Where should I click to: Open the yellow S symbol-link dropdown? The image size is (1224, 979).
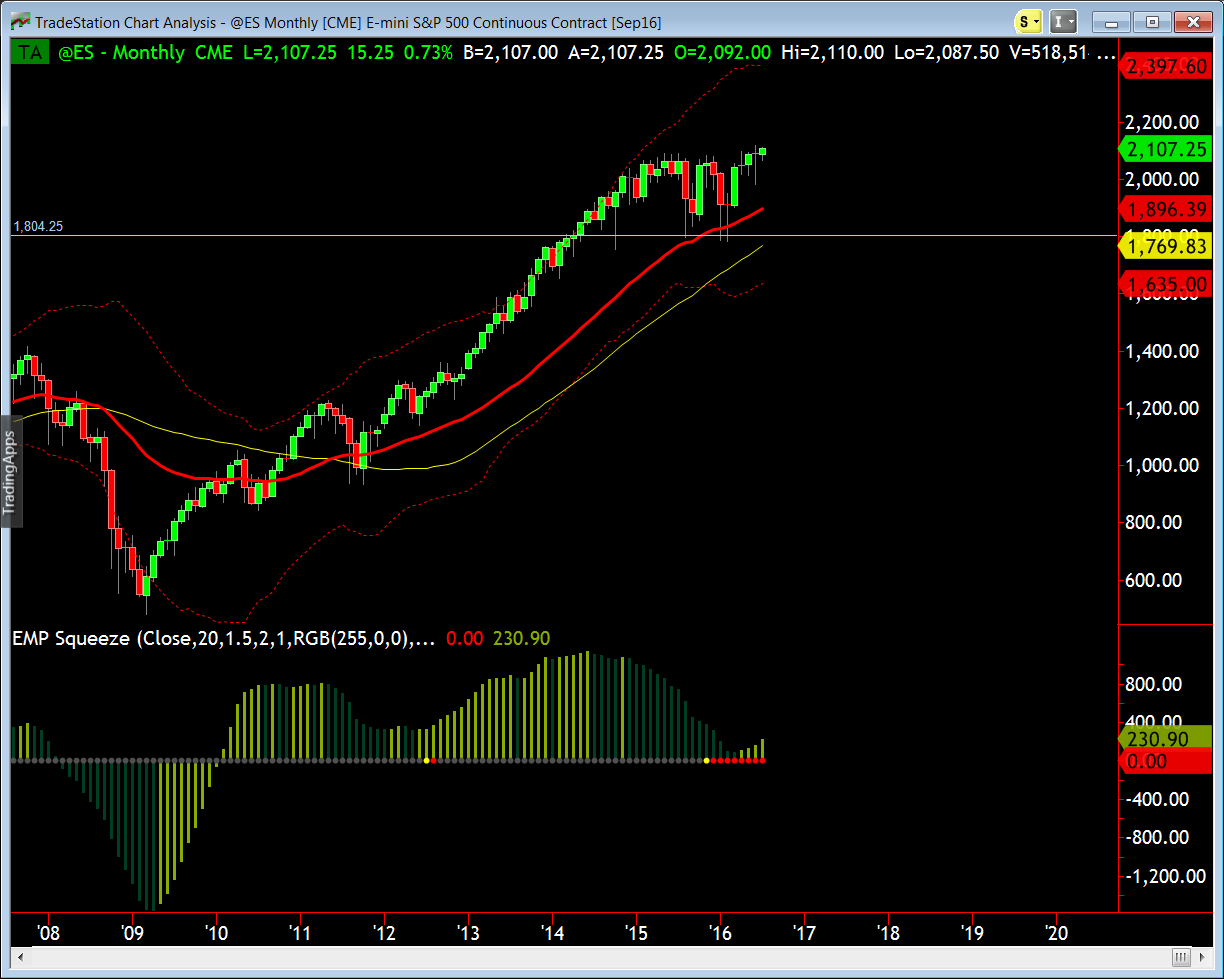[x=1030, y=21]
